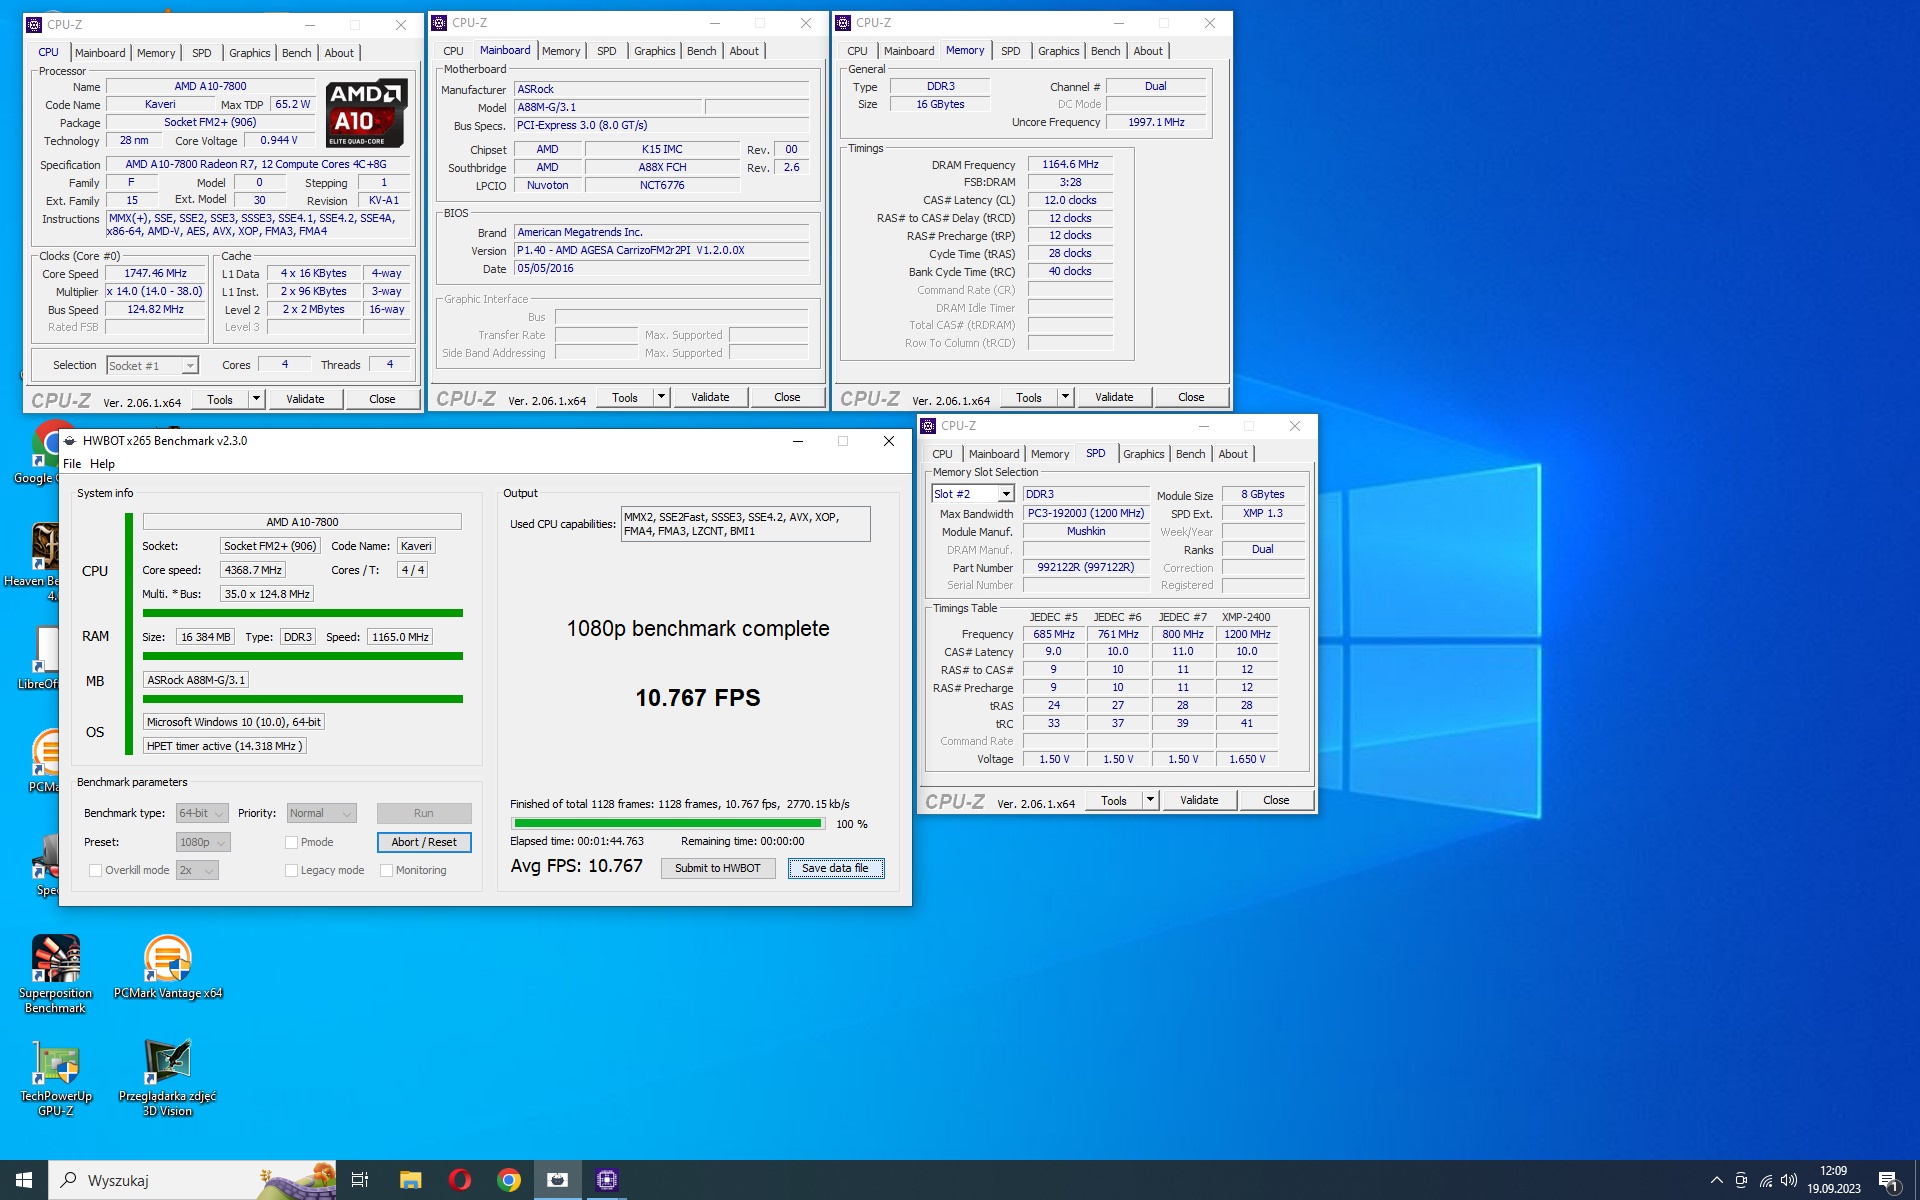Image resolution: width=1920 pixels, height=1200 pixels.
Task: Open Task View on the taskbar
Action: tap(360, 1180)
